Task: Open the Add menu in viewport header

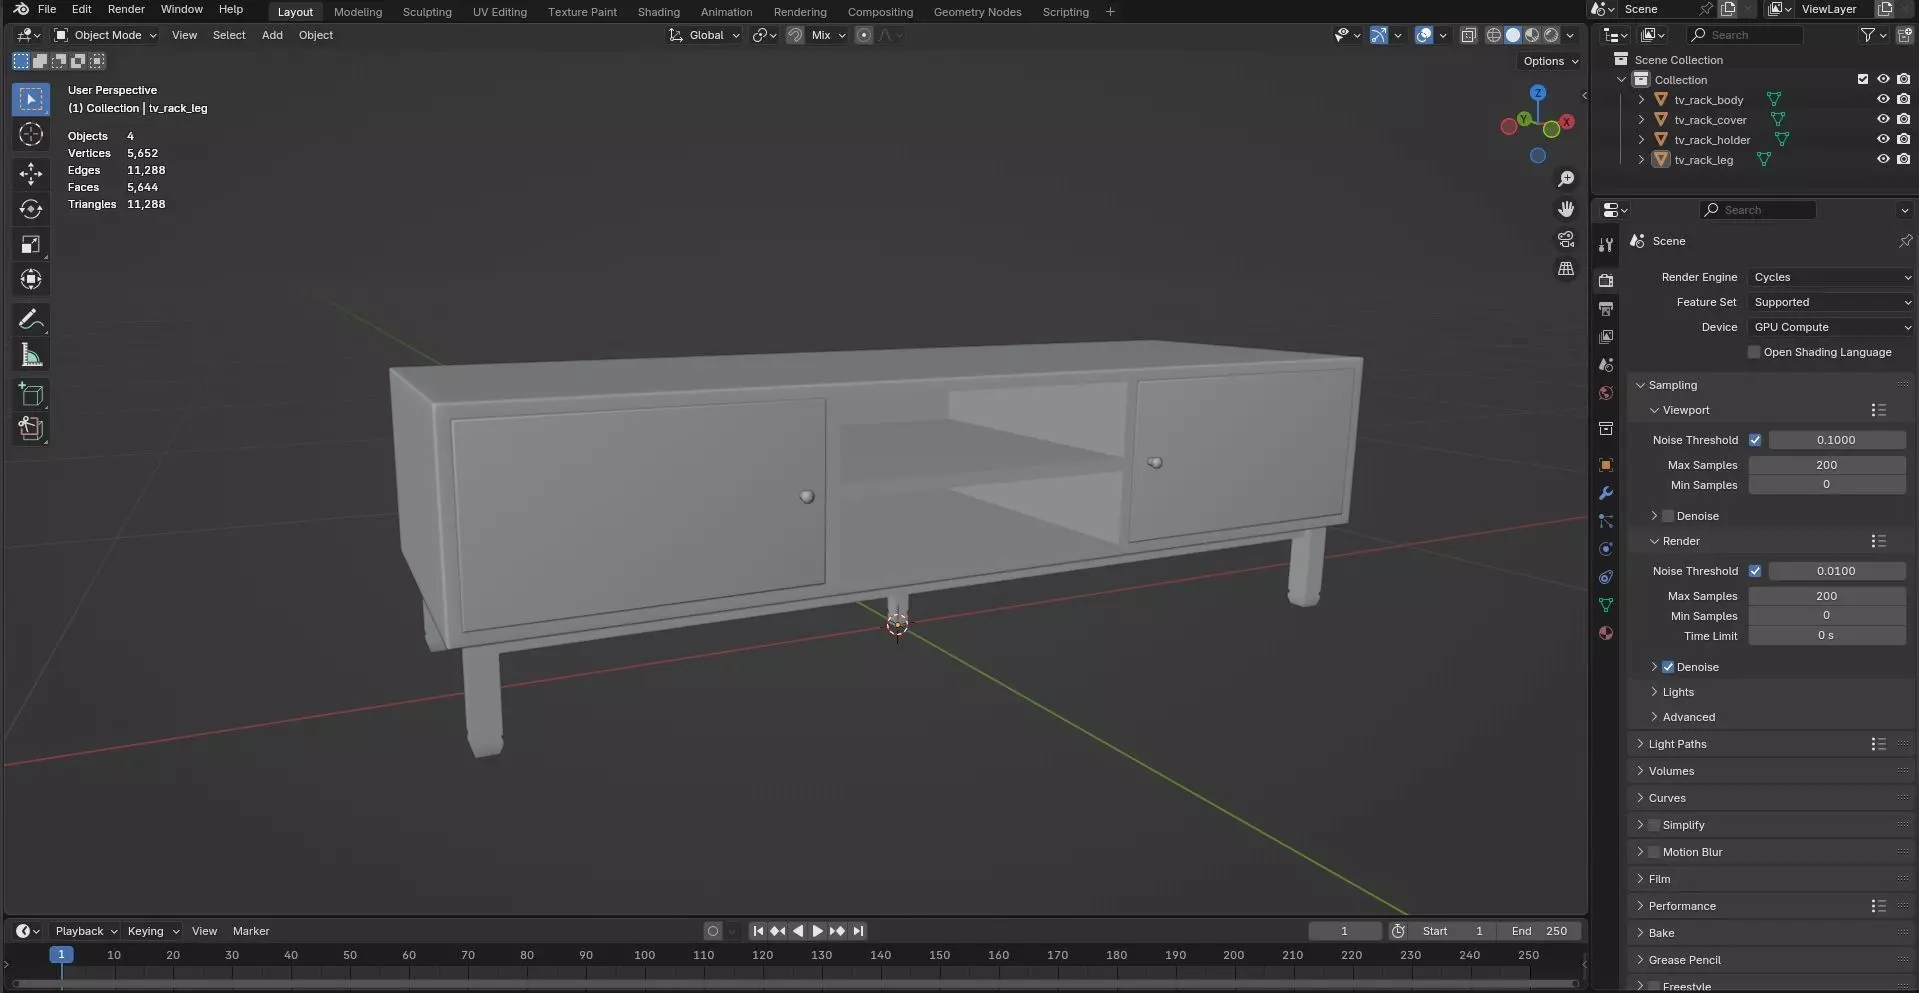Action: [272, 35]
